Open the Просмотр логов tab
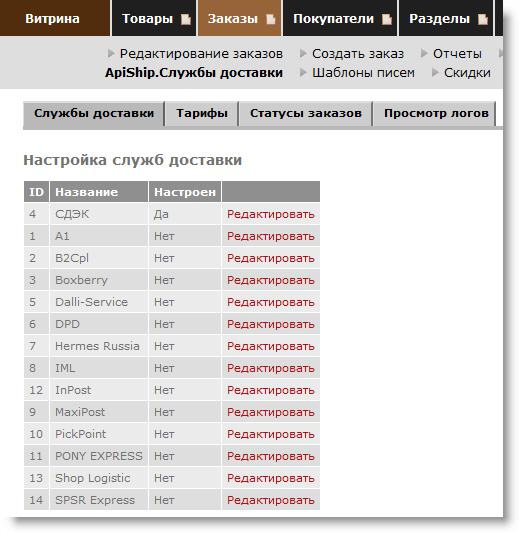Screen dimensions: 519x533 click(x=435, y=114)
